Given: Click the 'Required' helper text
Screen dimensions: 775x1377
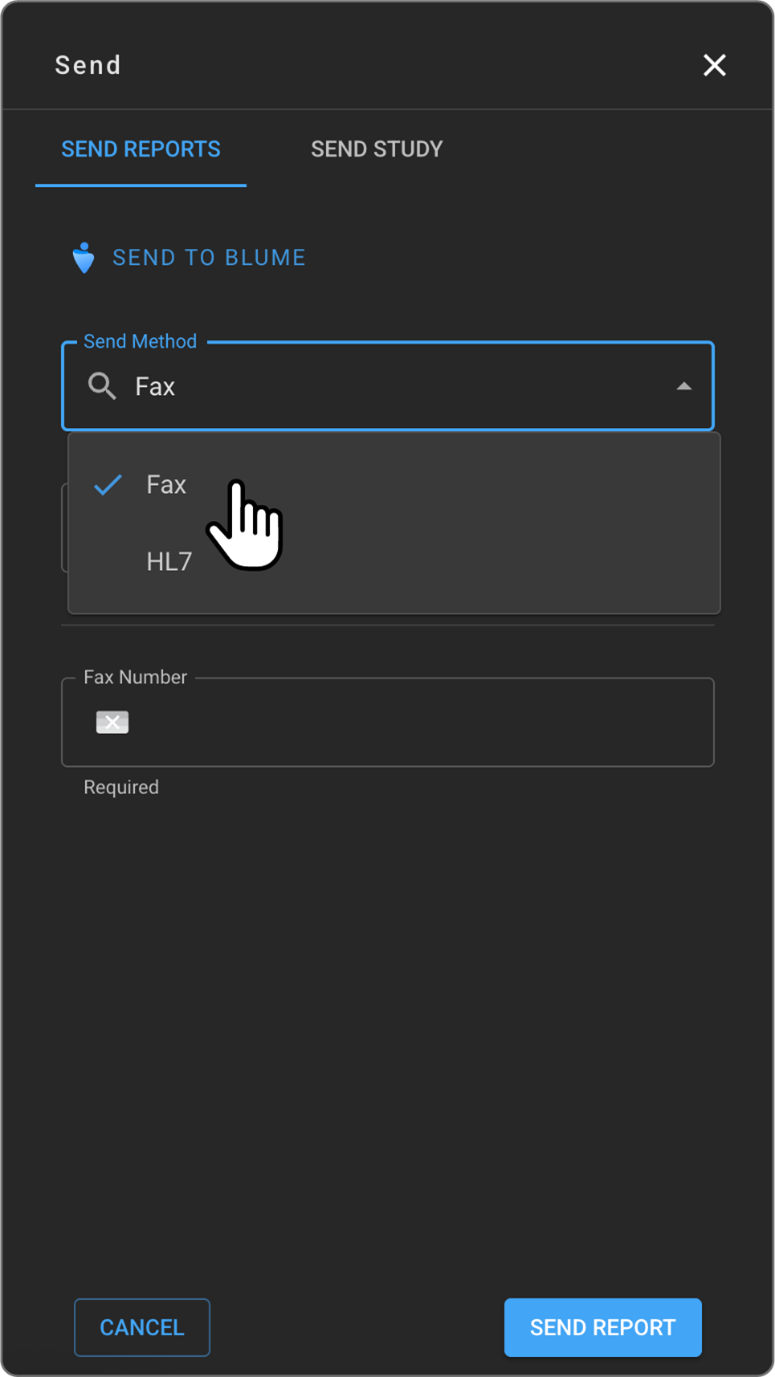Looking at the screenshot, I should (121, 787).
